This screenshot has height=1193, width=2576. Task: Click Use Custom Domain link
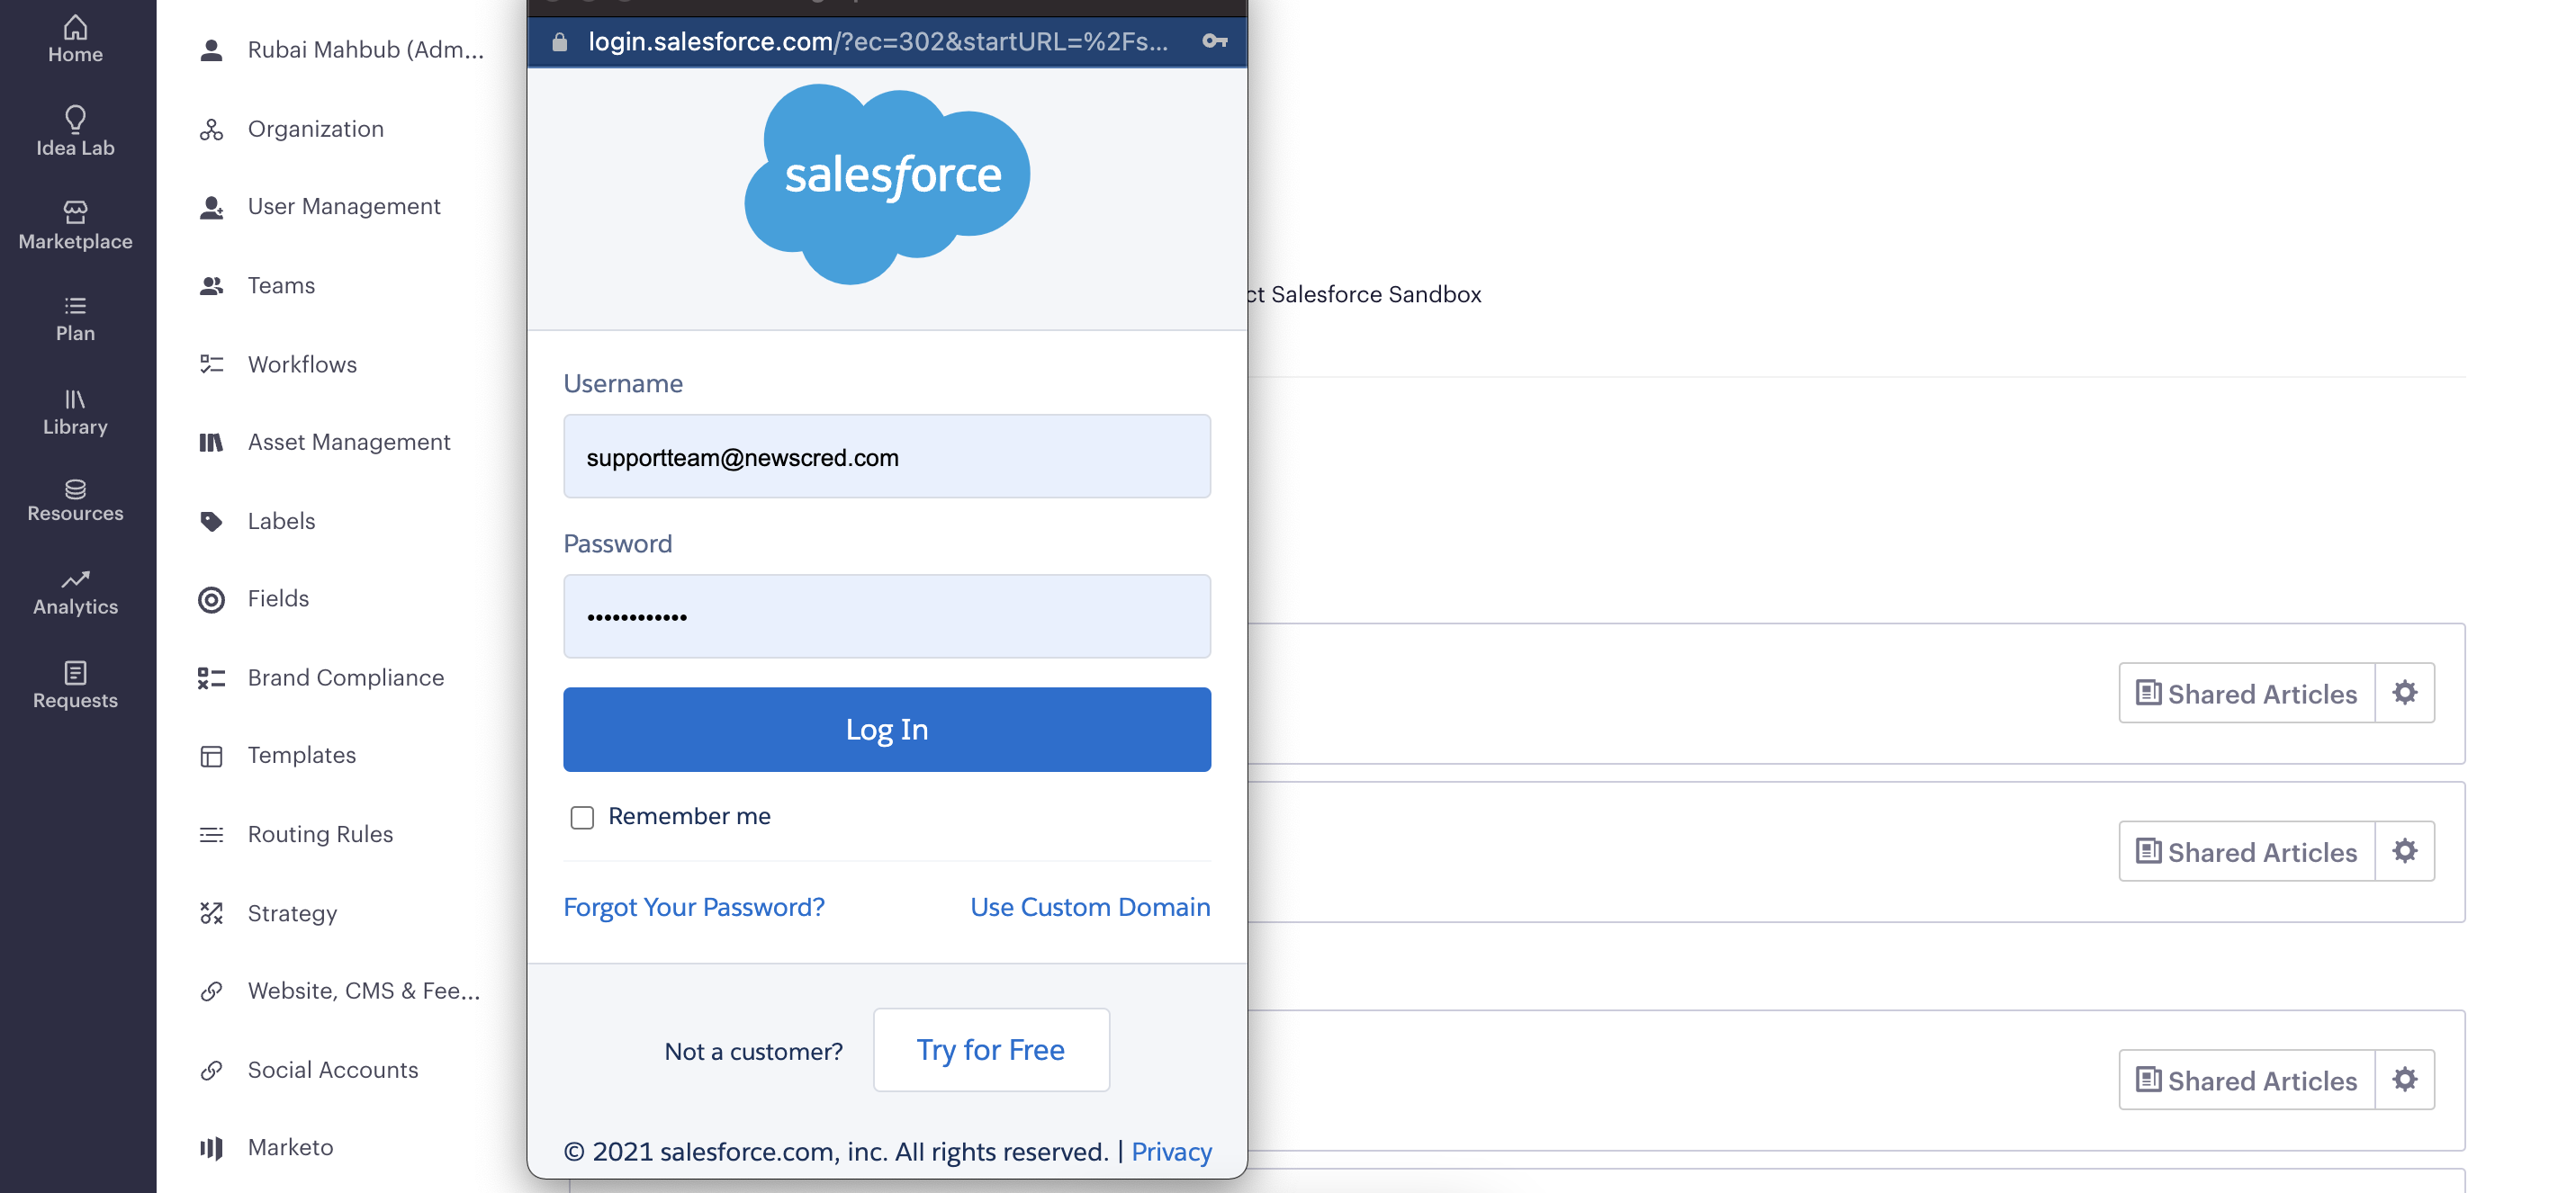[x=1090, y=907]
